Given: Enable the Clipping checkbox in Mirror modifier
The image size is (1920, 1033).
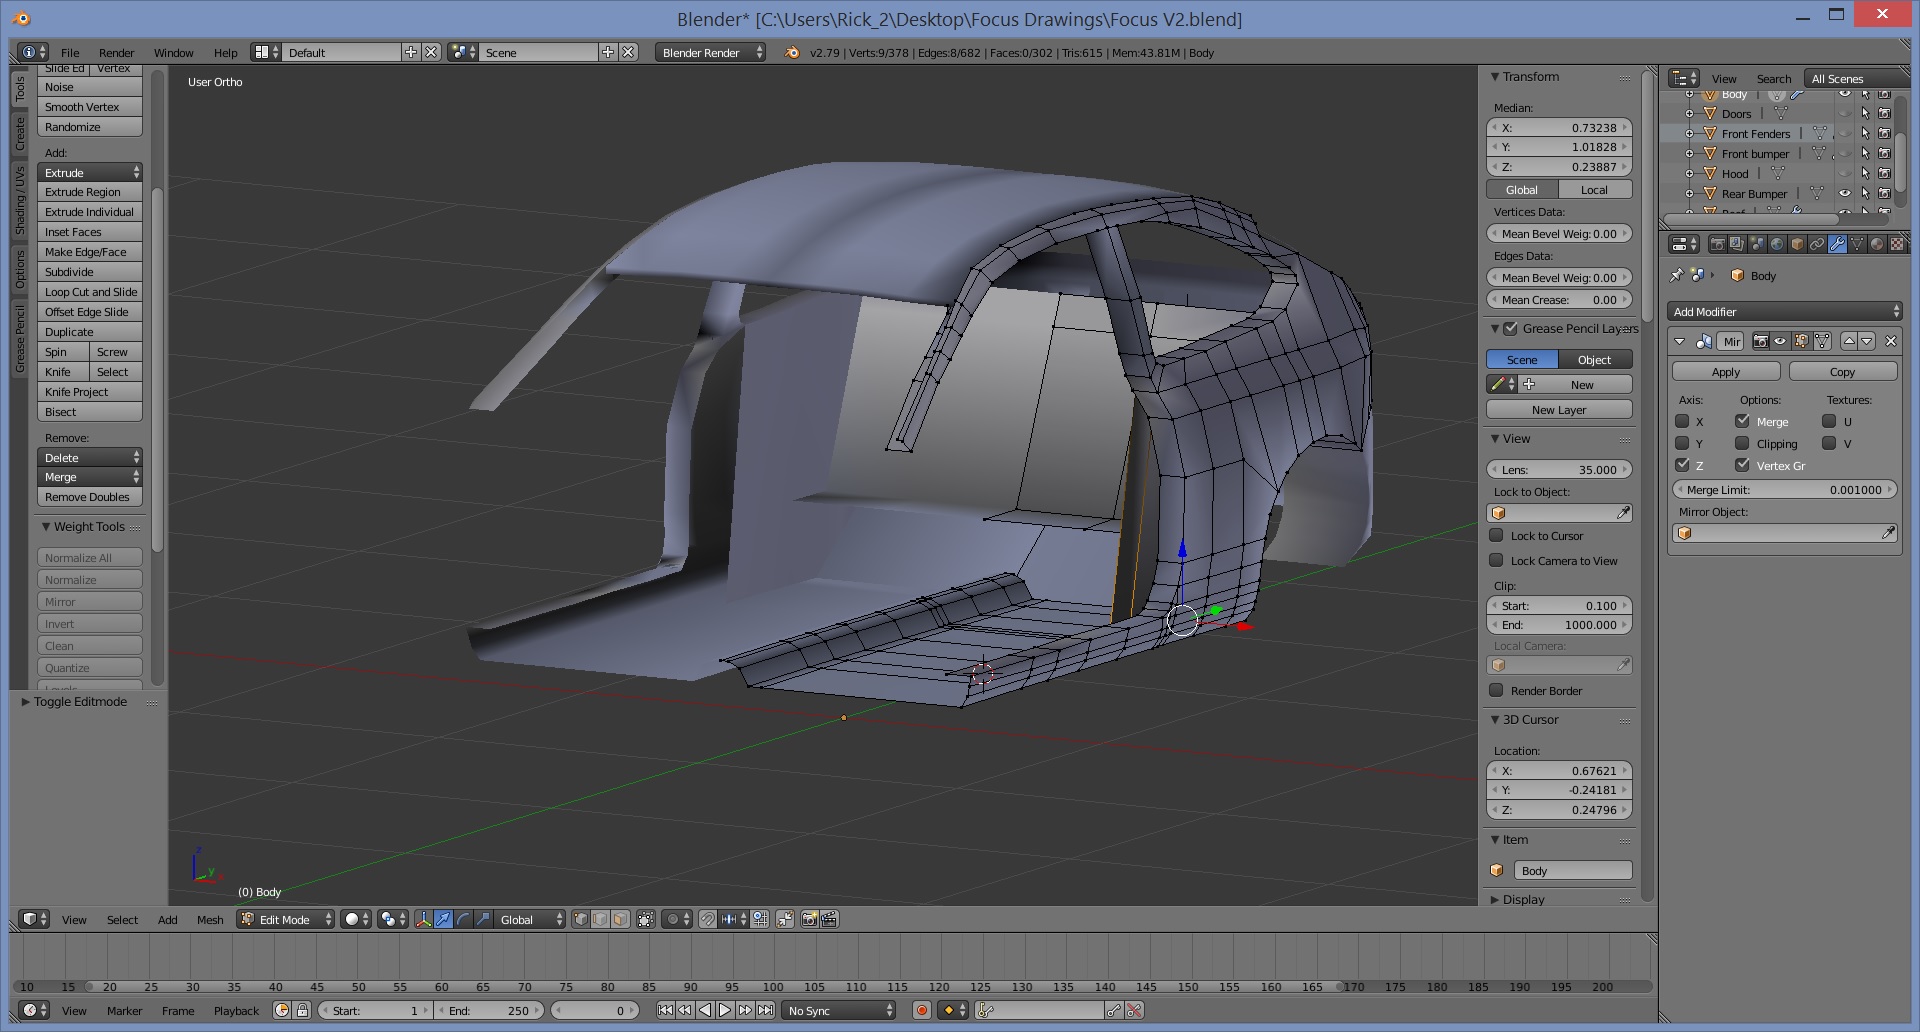Looking at the screenshot, I should (x=1742, y=443).
